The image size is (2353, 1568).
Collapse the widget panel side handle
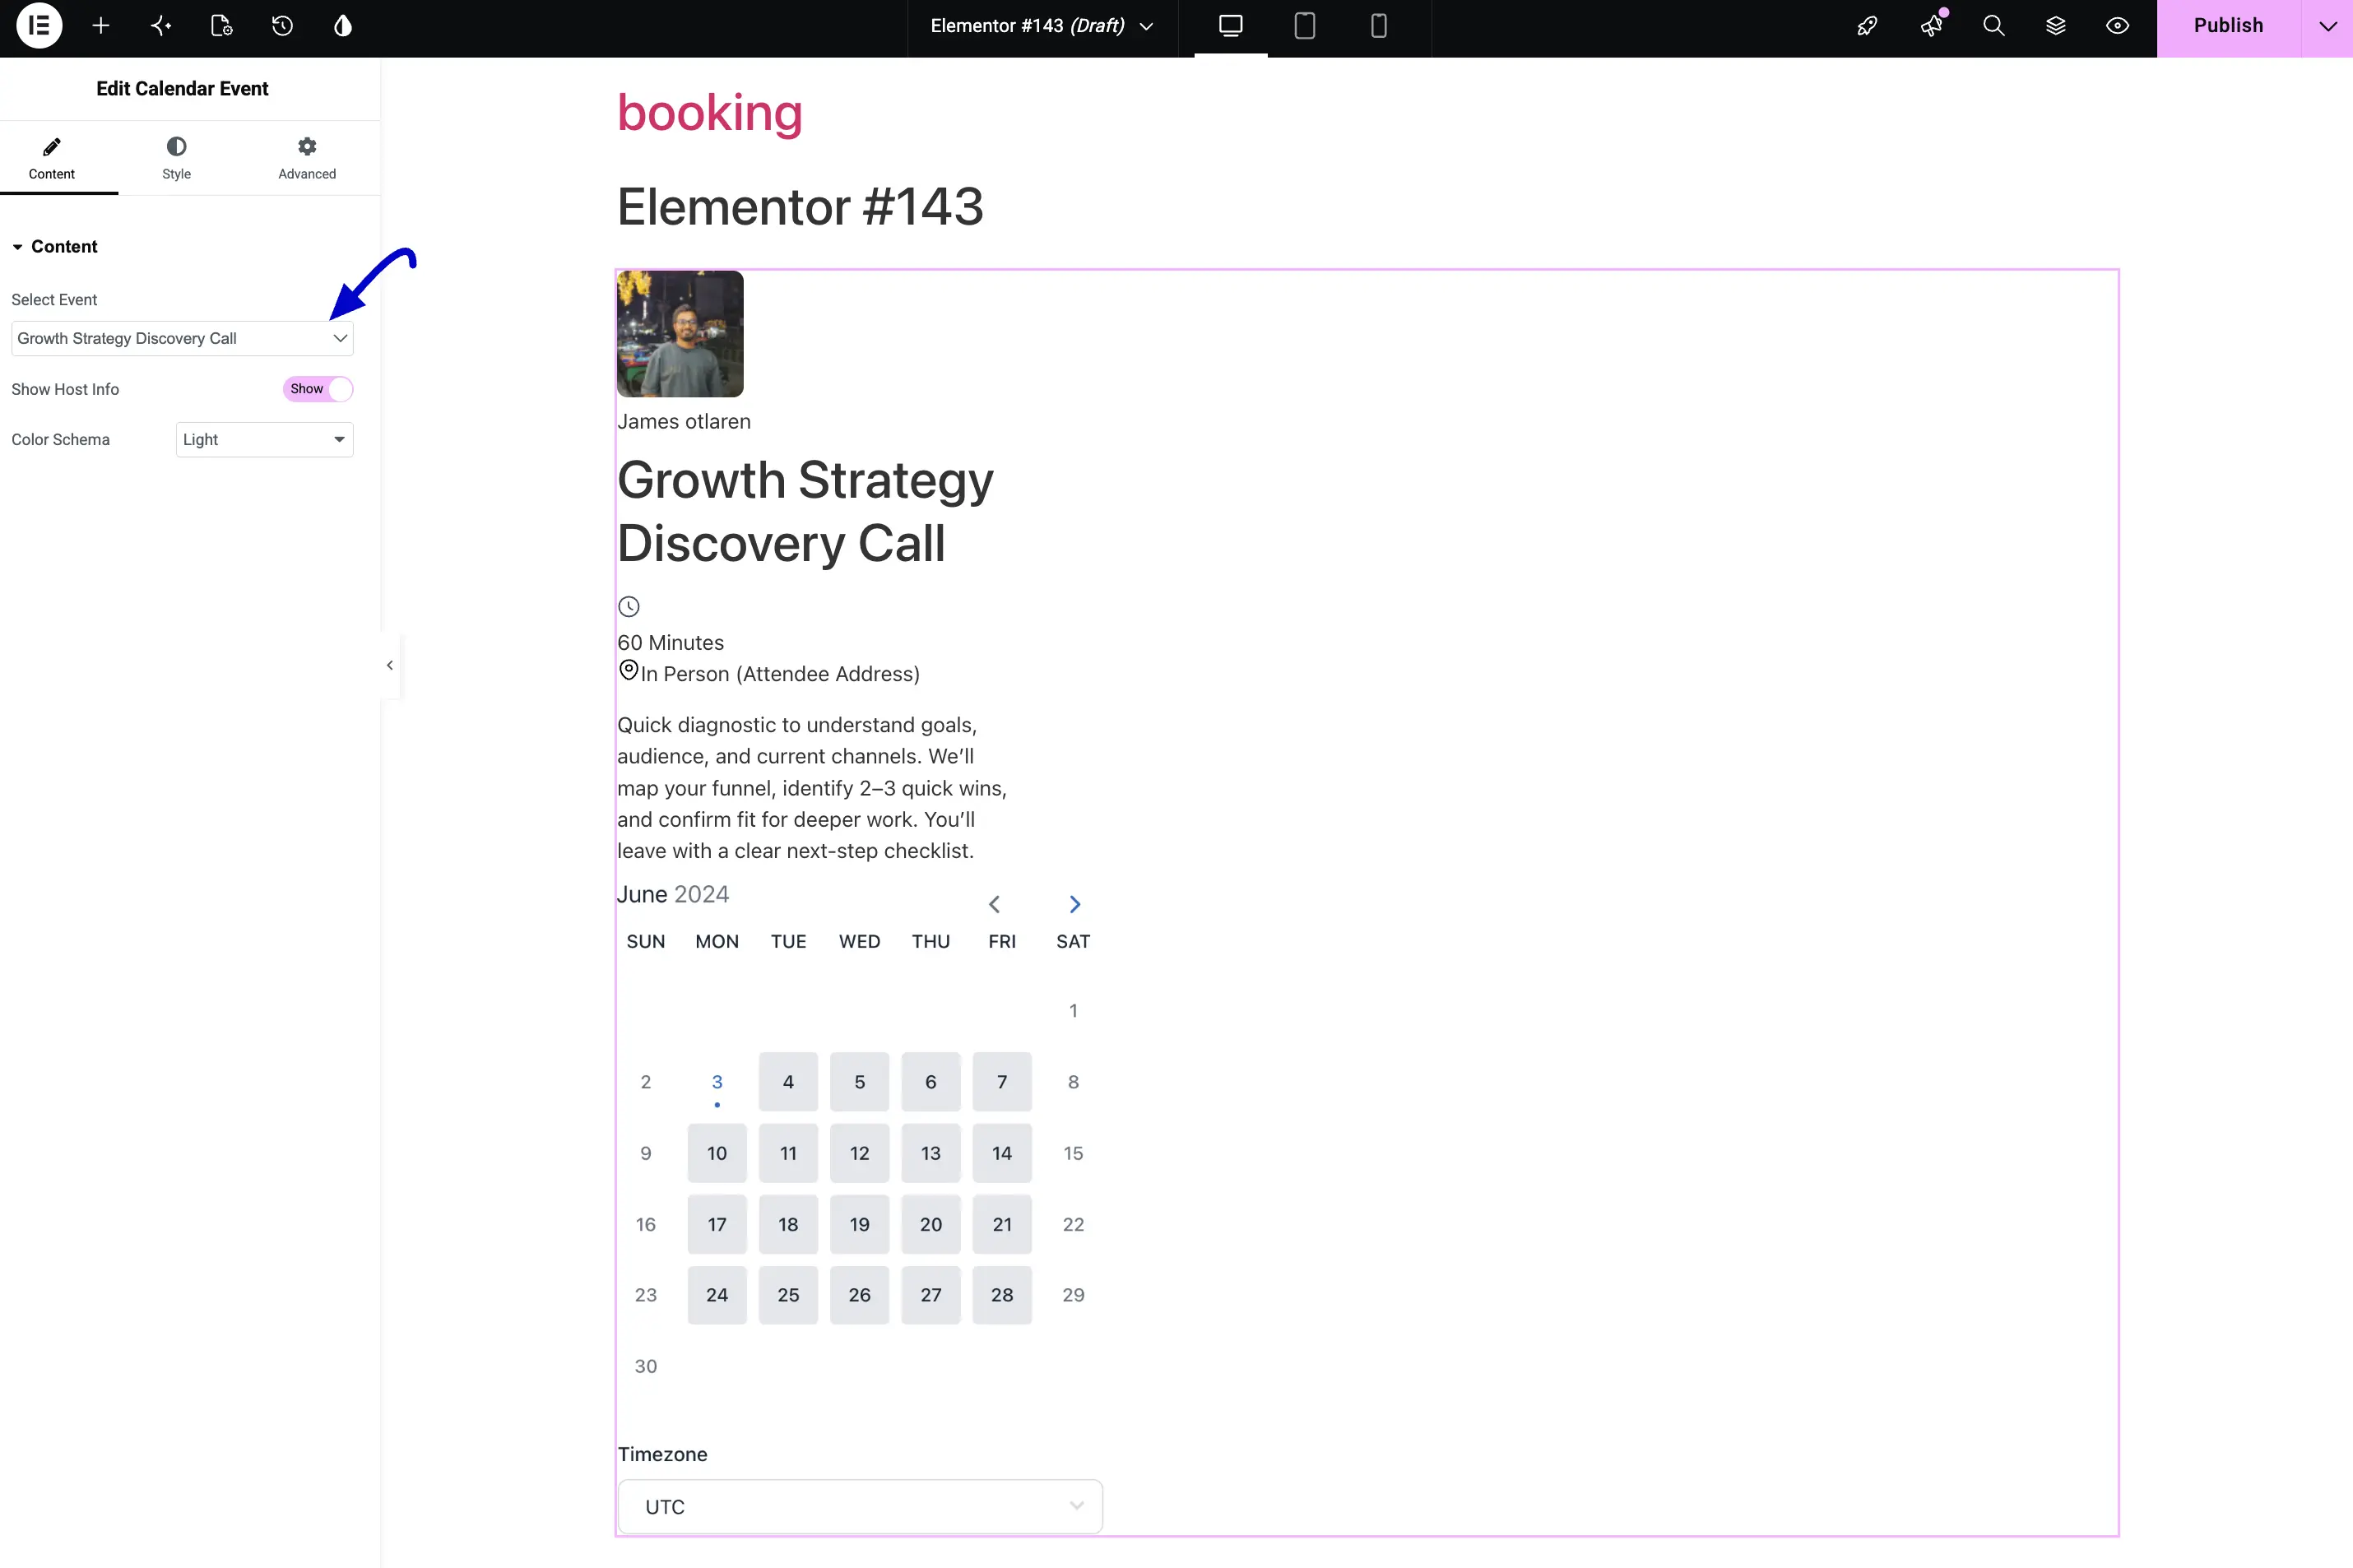tap(390, 665)
